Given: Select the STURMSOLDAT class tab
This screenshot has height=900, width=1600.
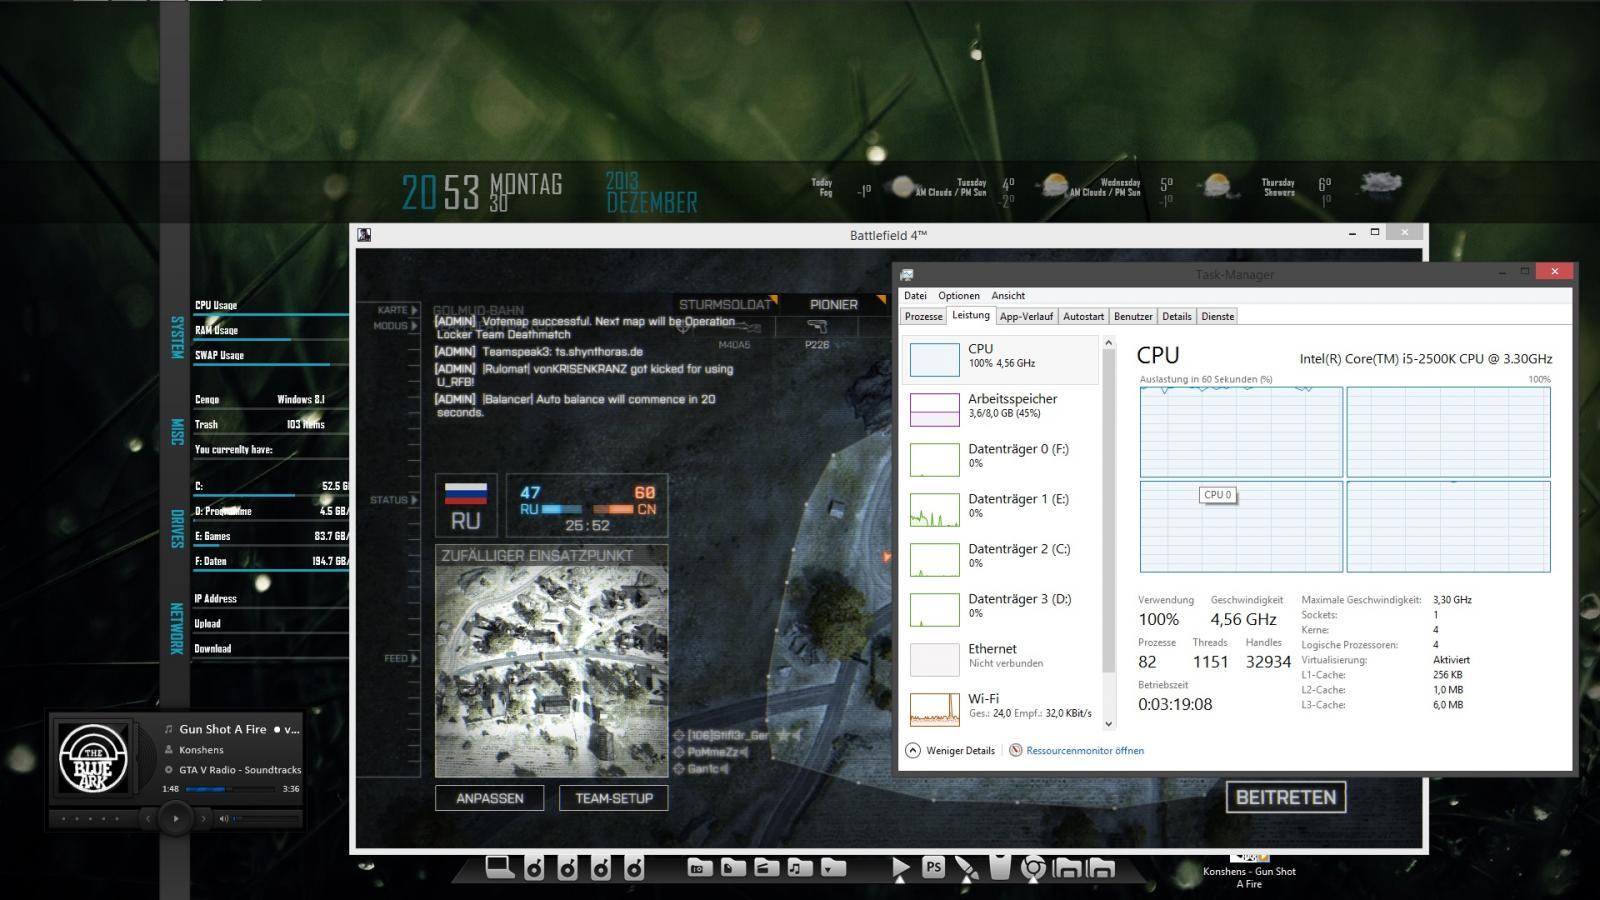Looking at the screenshot, I should click(x=726, y=305).
